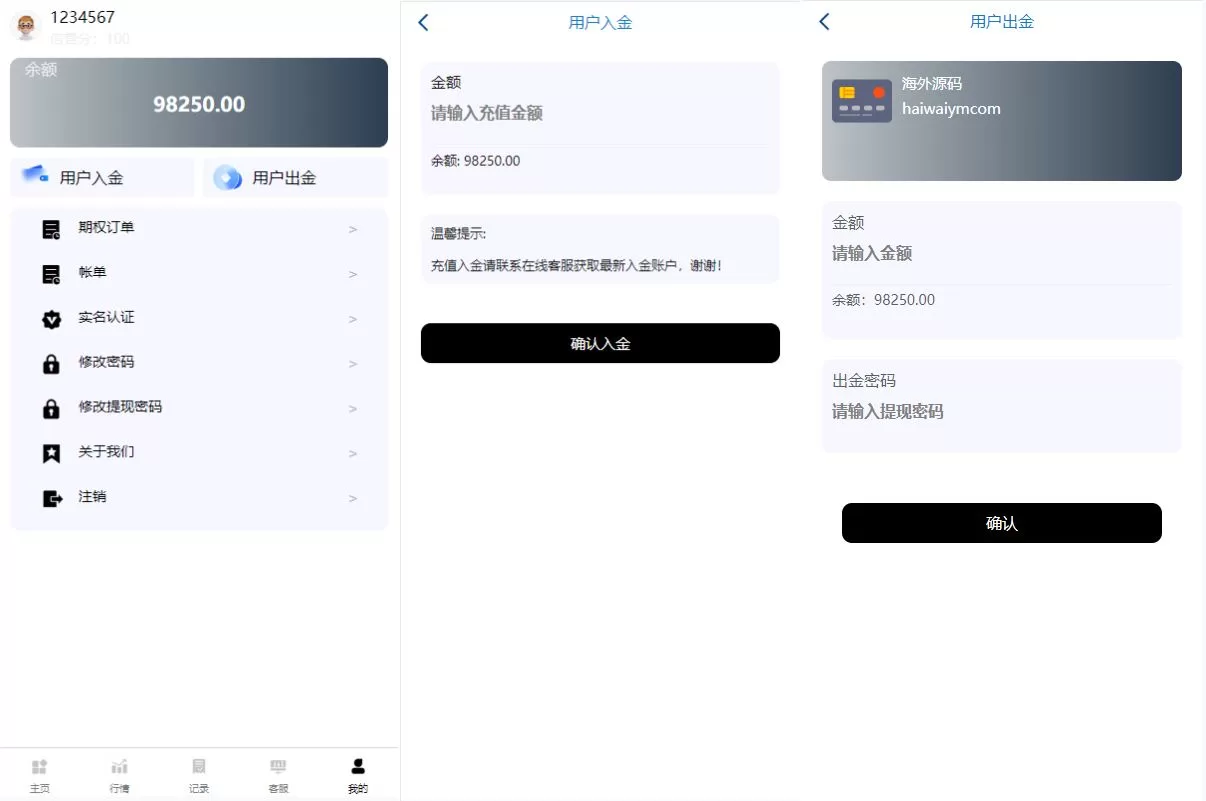The image size is (1206, 801).
Task: Click the 余额：98250.00 text on 用户出金
Action: 884,300
